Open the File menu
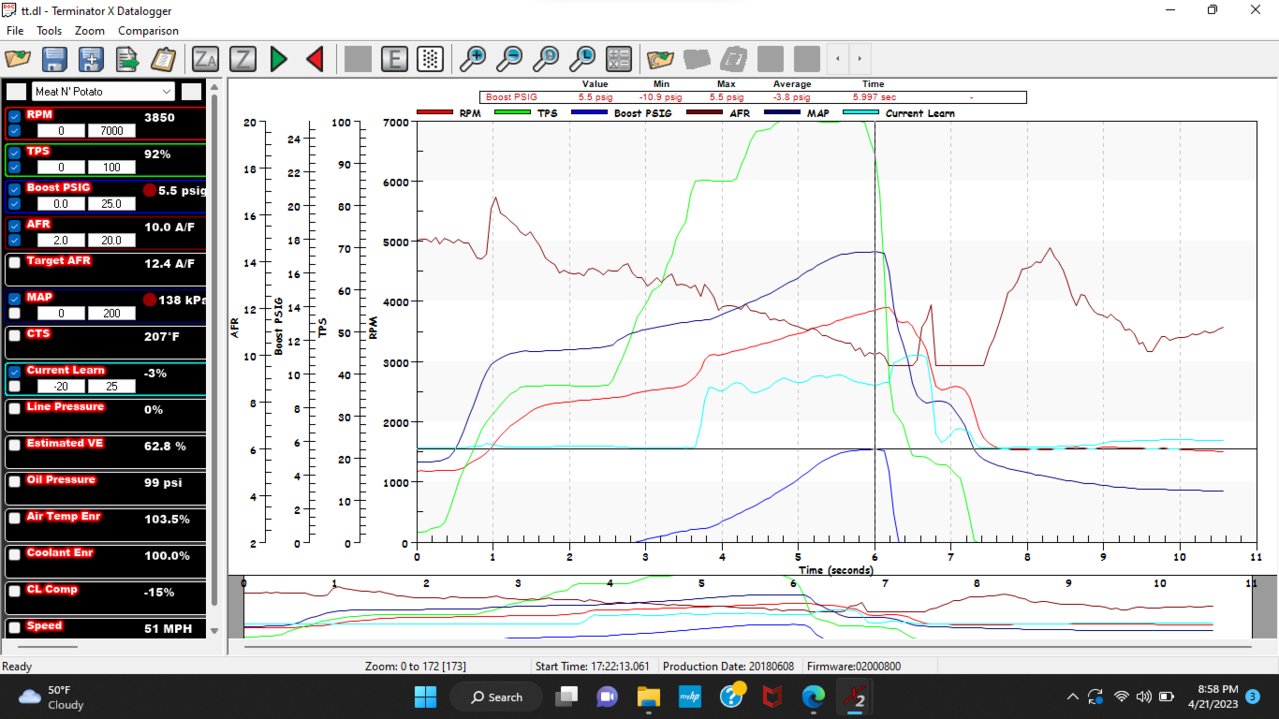Screen dimensions: 1279x719 click(15, 31)
